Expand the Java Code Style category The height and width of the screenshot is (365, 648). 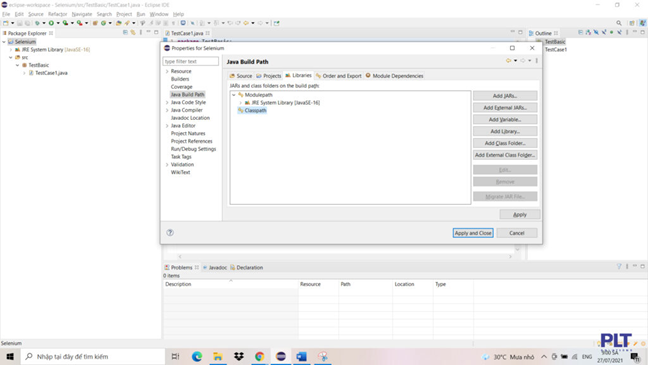click(x=167, y=103)
